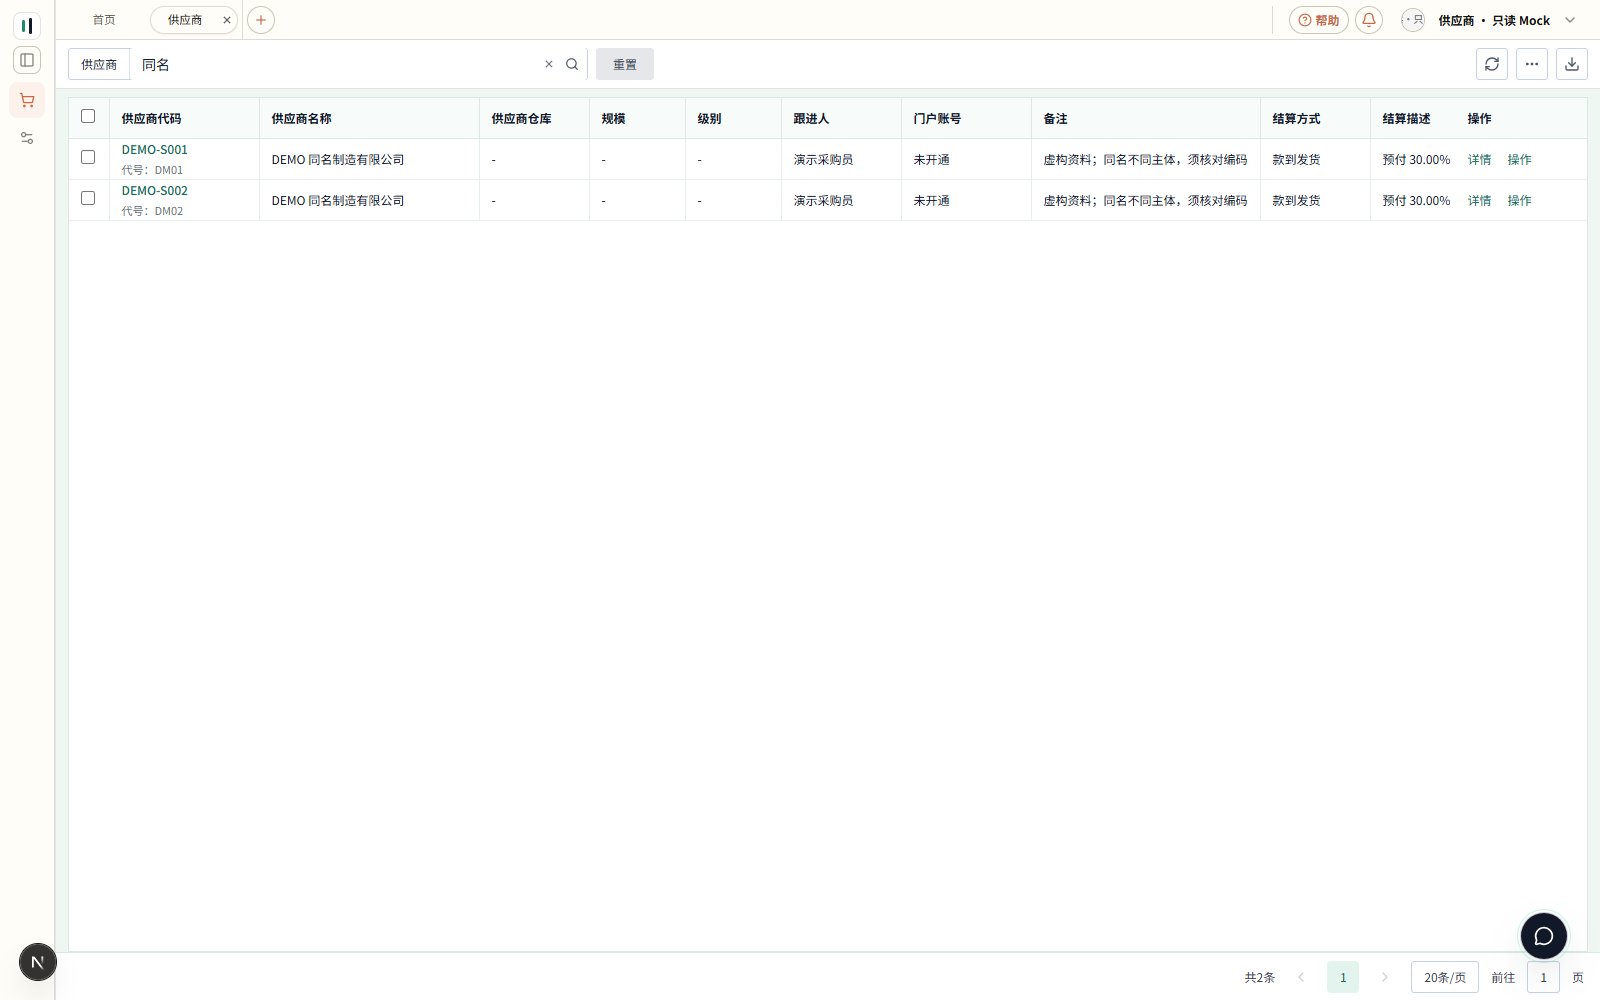The image size is (1600, 1000).
Task: Check the DEMO-S002 row checkbox
Action: [x=88, y=198]
